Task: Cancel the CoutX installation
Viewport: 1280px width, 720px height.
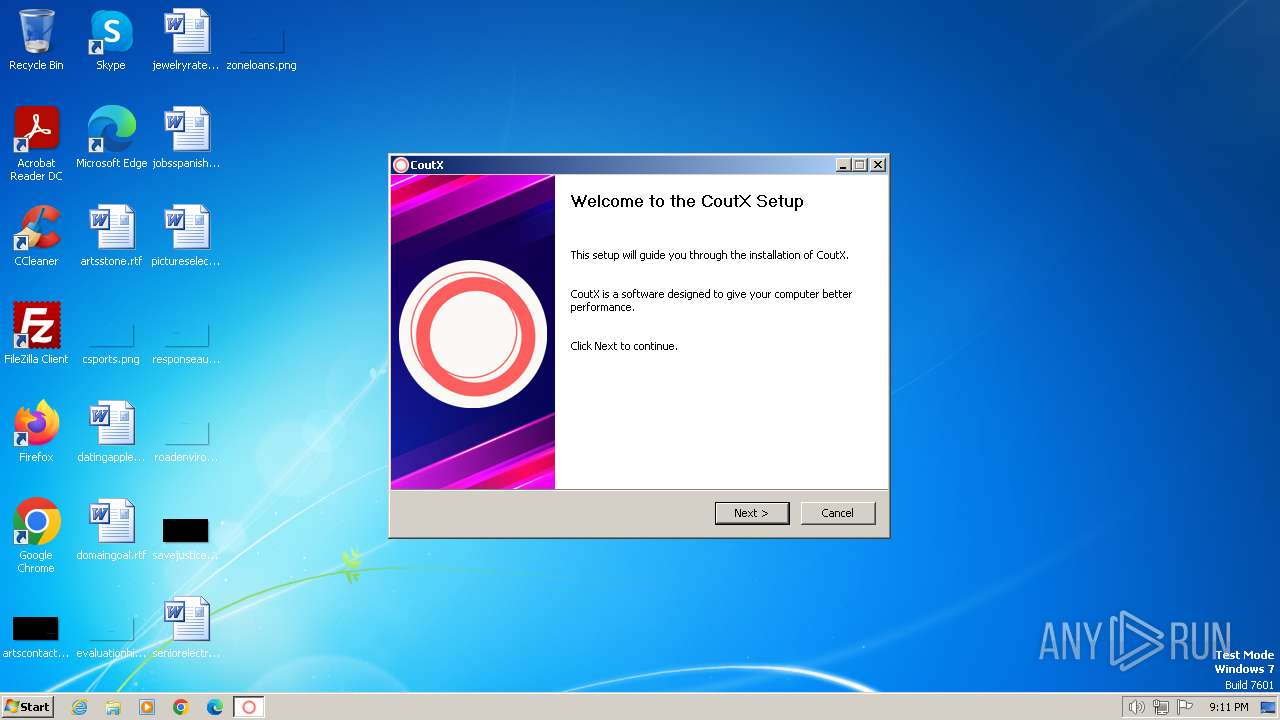Action: point(838,513)
